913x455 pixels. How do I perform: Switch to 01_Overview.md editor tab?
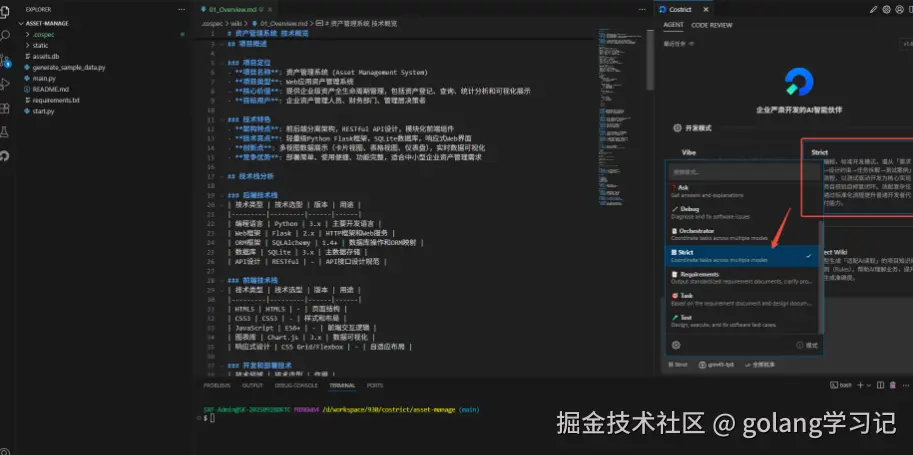[233, 9]
